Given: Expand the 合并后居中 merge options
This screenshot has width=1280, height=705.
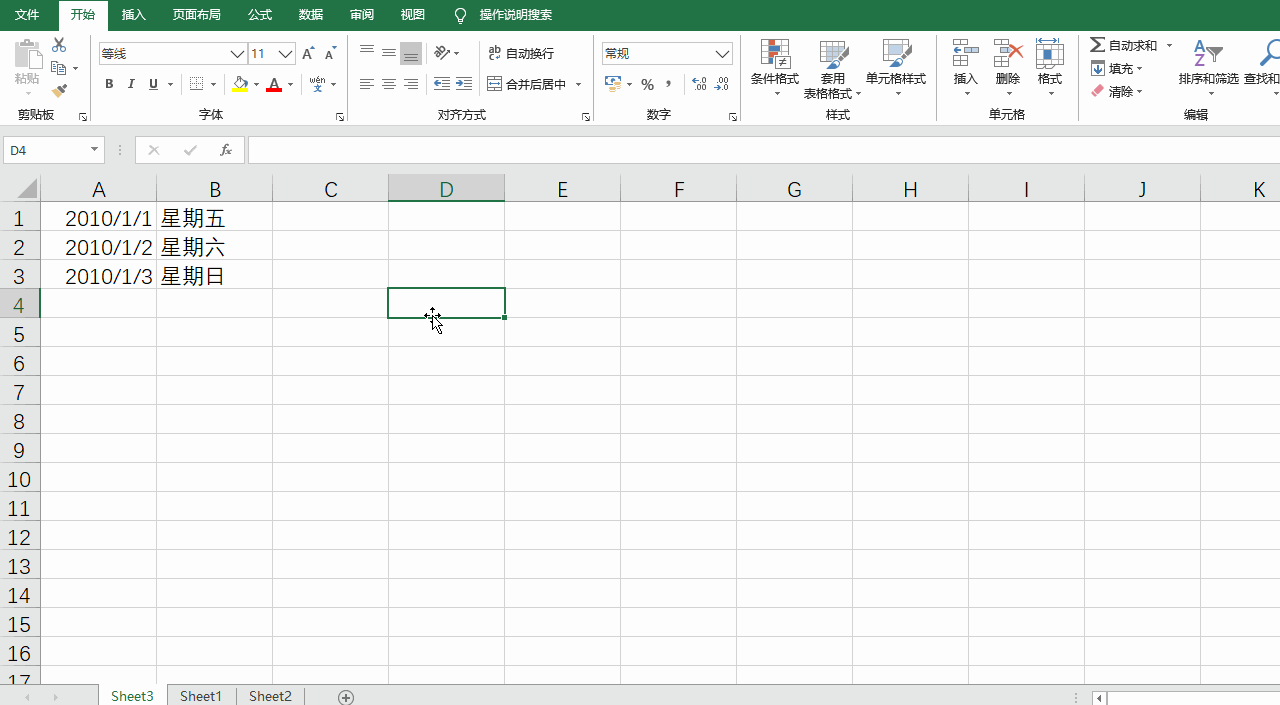Looking at the screenshot, I should (577, 85).
